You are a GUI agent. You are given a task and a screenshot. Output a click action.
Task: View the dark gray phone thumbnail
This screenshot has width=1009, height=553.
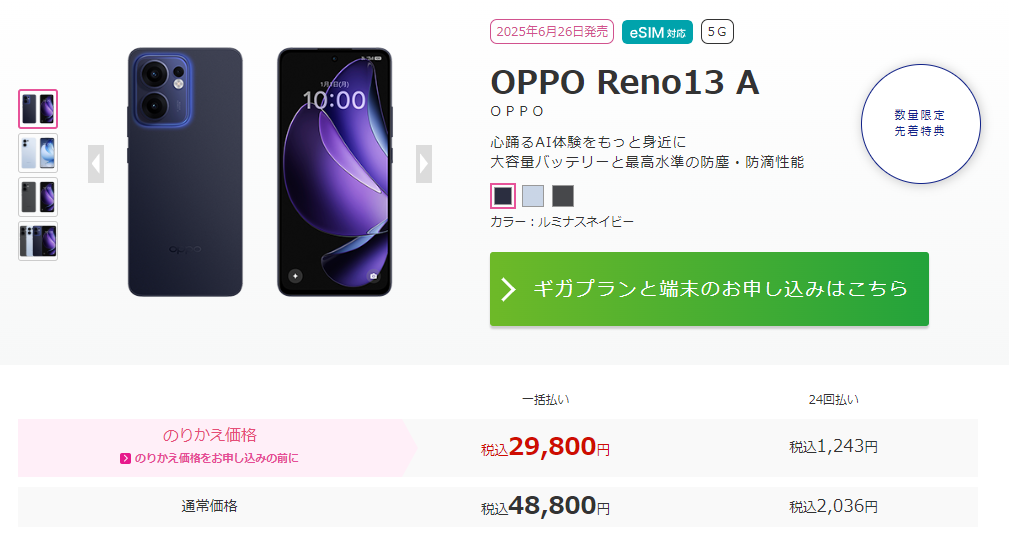click(x=38, y=197)
